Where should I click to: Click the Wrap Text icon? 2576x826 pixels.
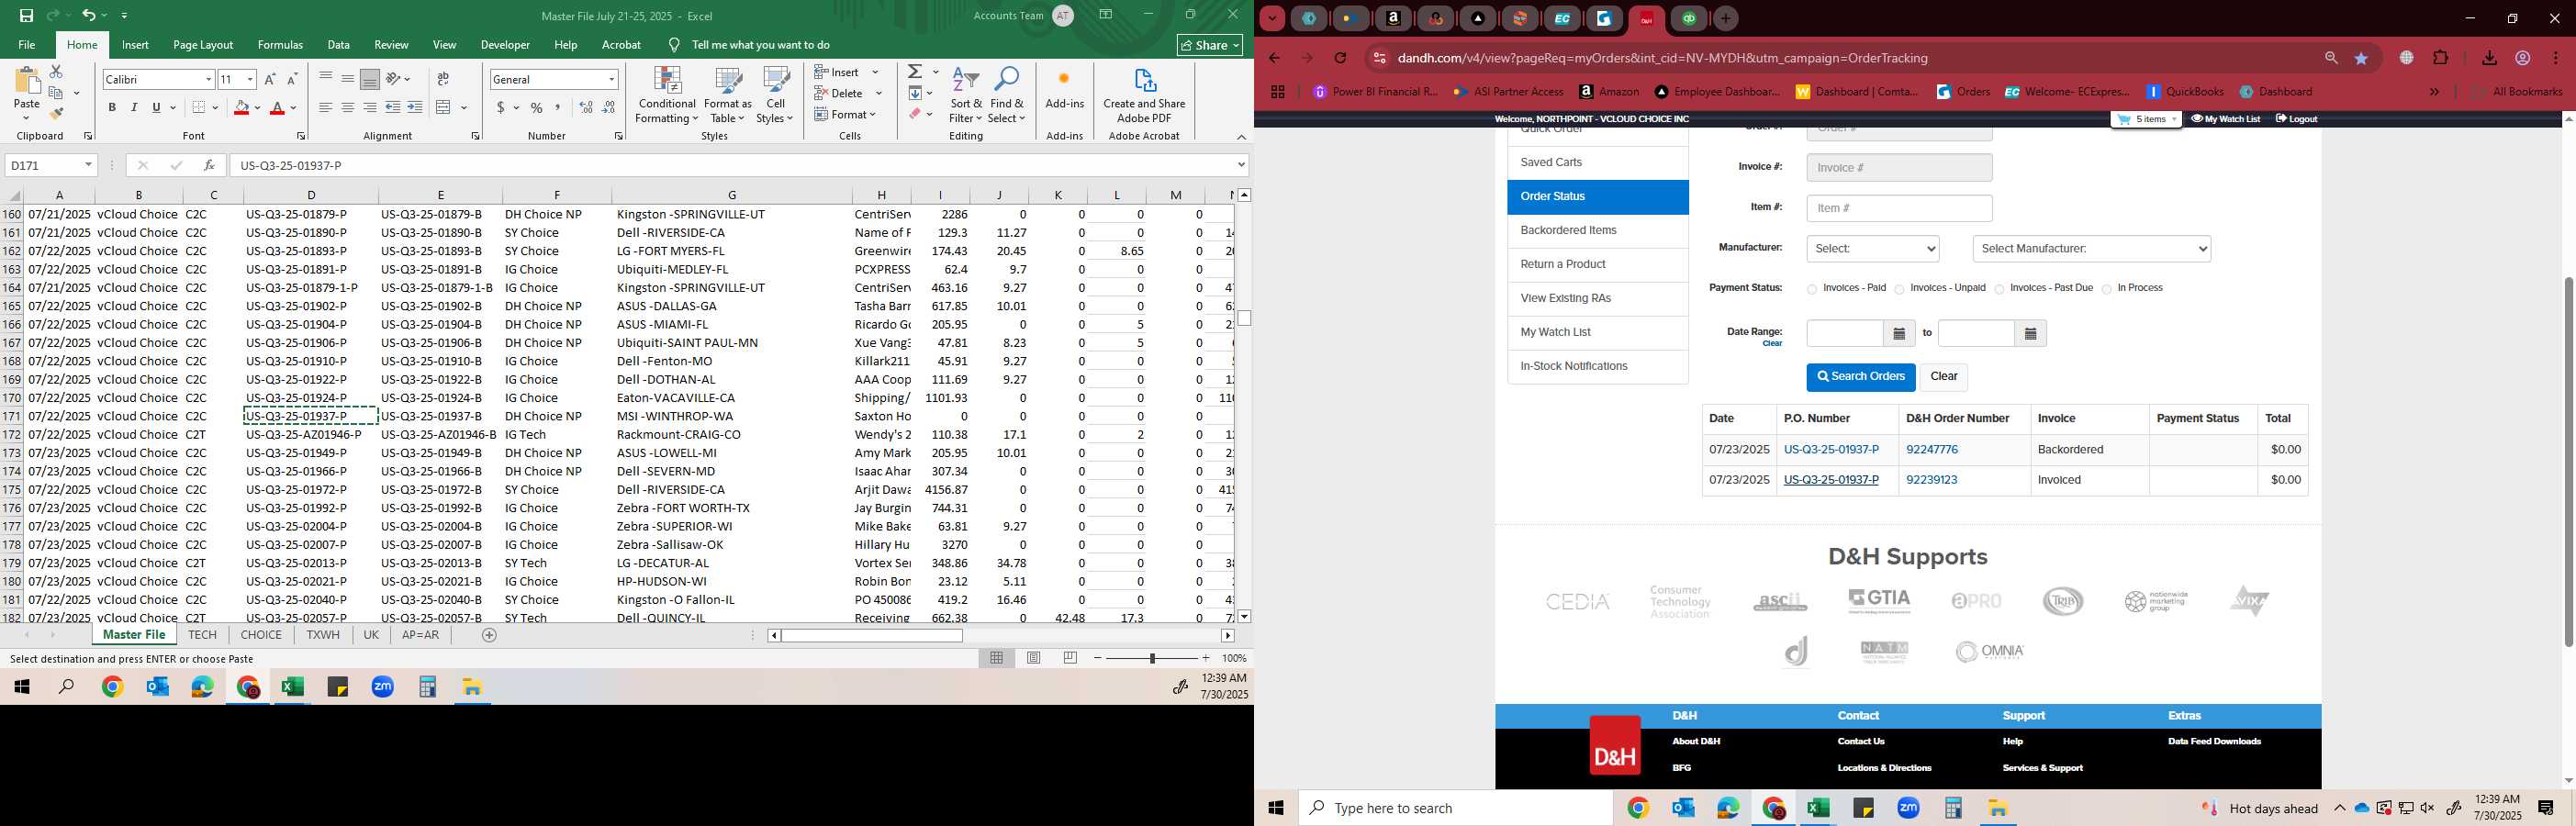(x=443, y=79)
